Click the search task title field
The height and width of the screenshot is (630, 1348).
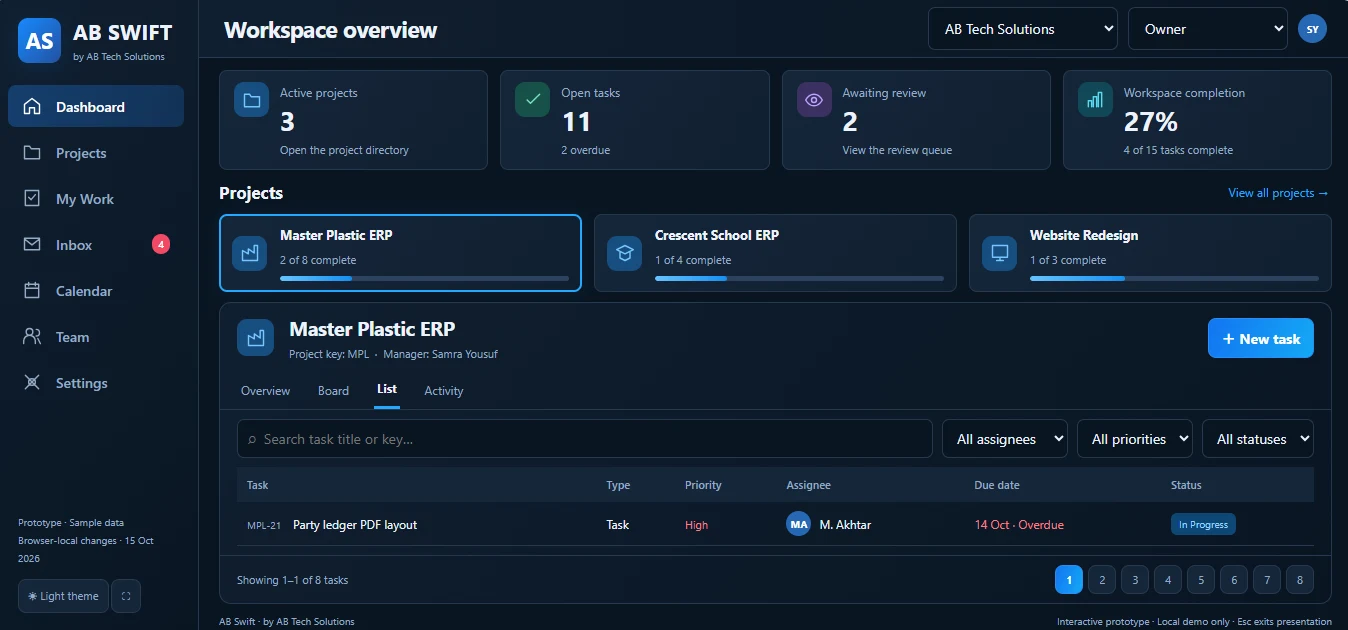(585, 439)
